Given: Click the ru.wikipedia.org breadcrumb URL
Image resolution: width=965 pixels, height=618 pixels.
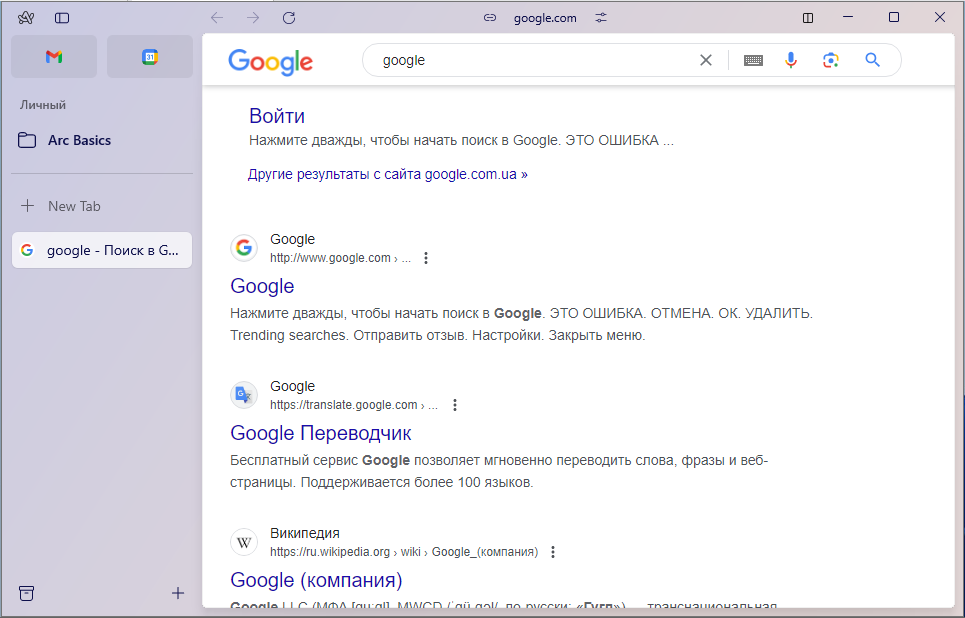Looking at the screenshot, I should (404, 552).
